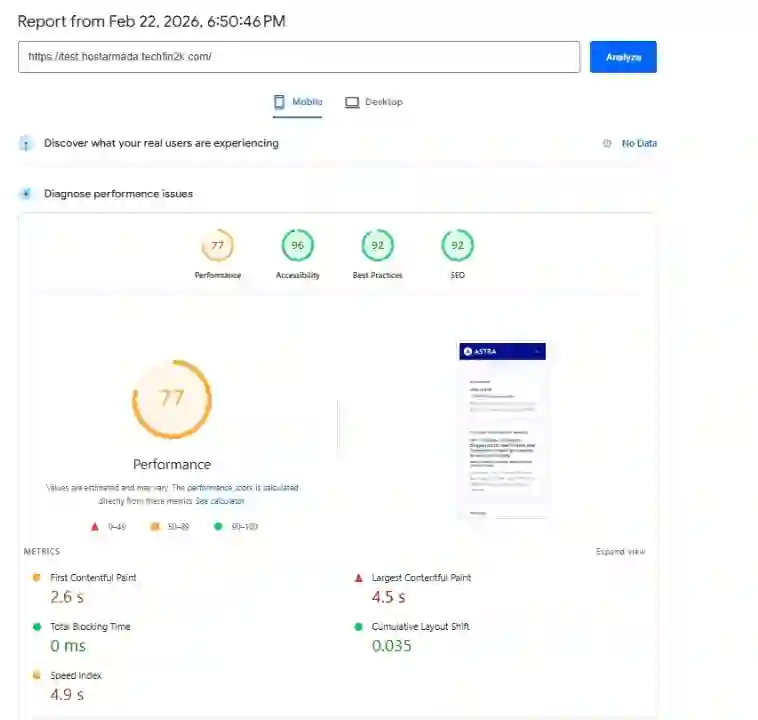Screen dimensions: 758x720
Task: Switch to the Desktop tab
Action: [x=374, y=102]
